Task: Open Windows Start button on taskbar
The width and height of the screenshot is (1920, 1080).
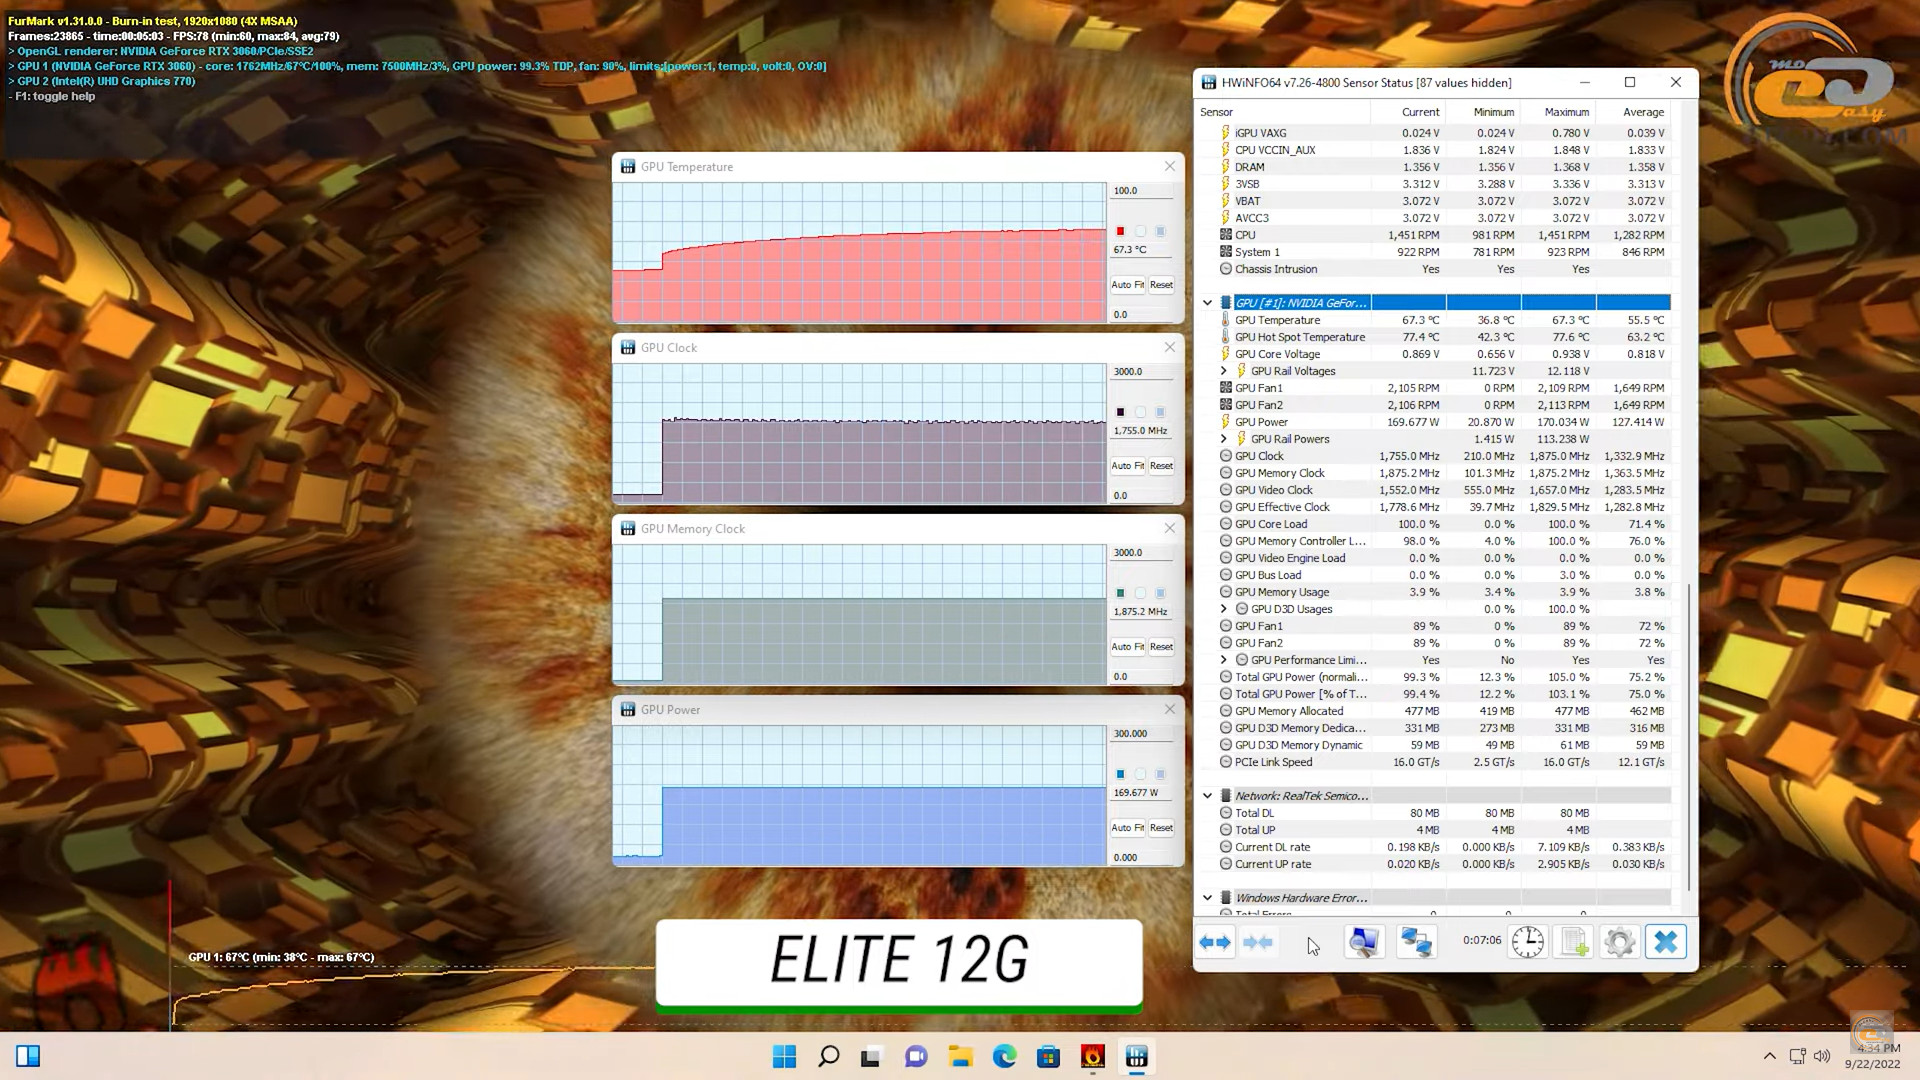Action: point(785,1056)
